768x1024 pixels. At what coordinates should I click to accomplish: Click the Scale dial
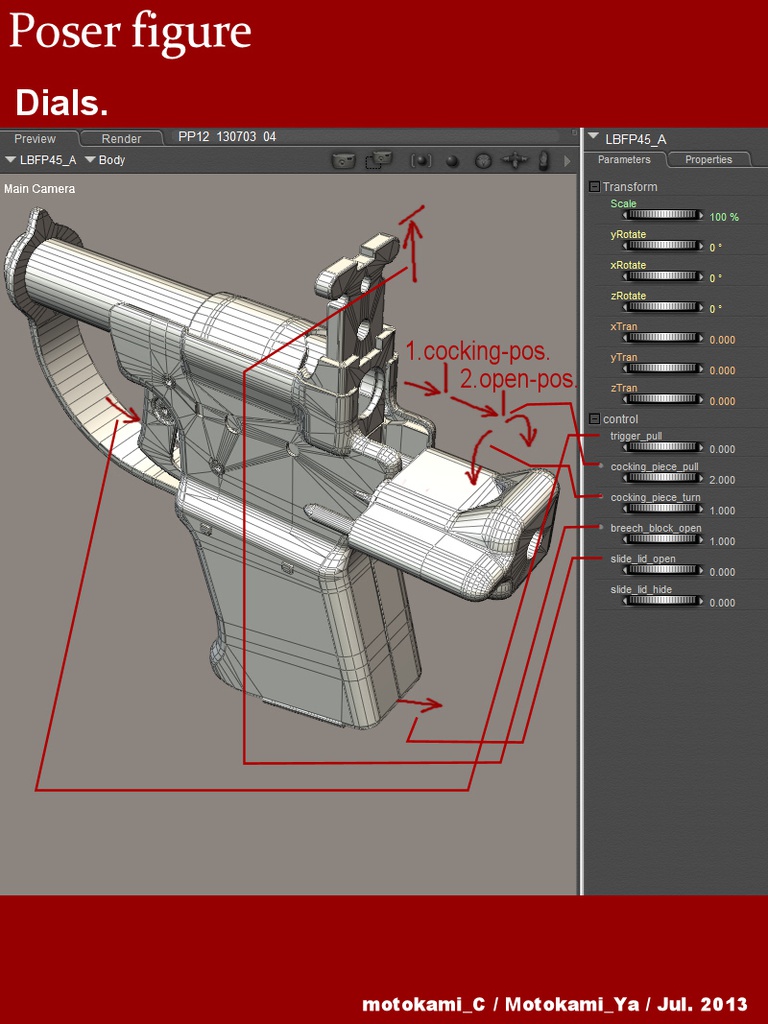(x=663, y=215)
